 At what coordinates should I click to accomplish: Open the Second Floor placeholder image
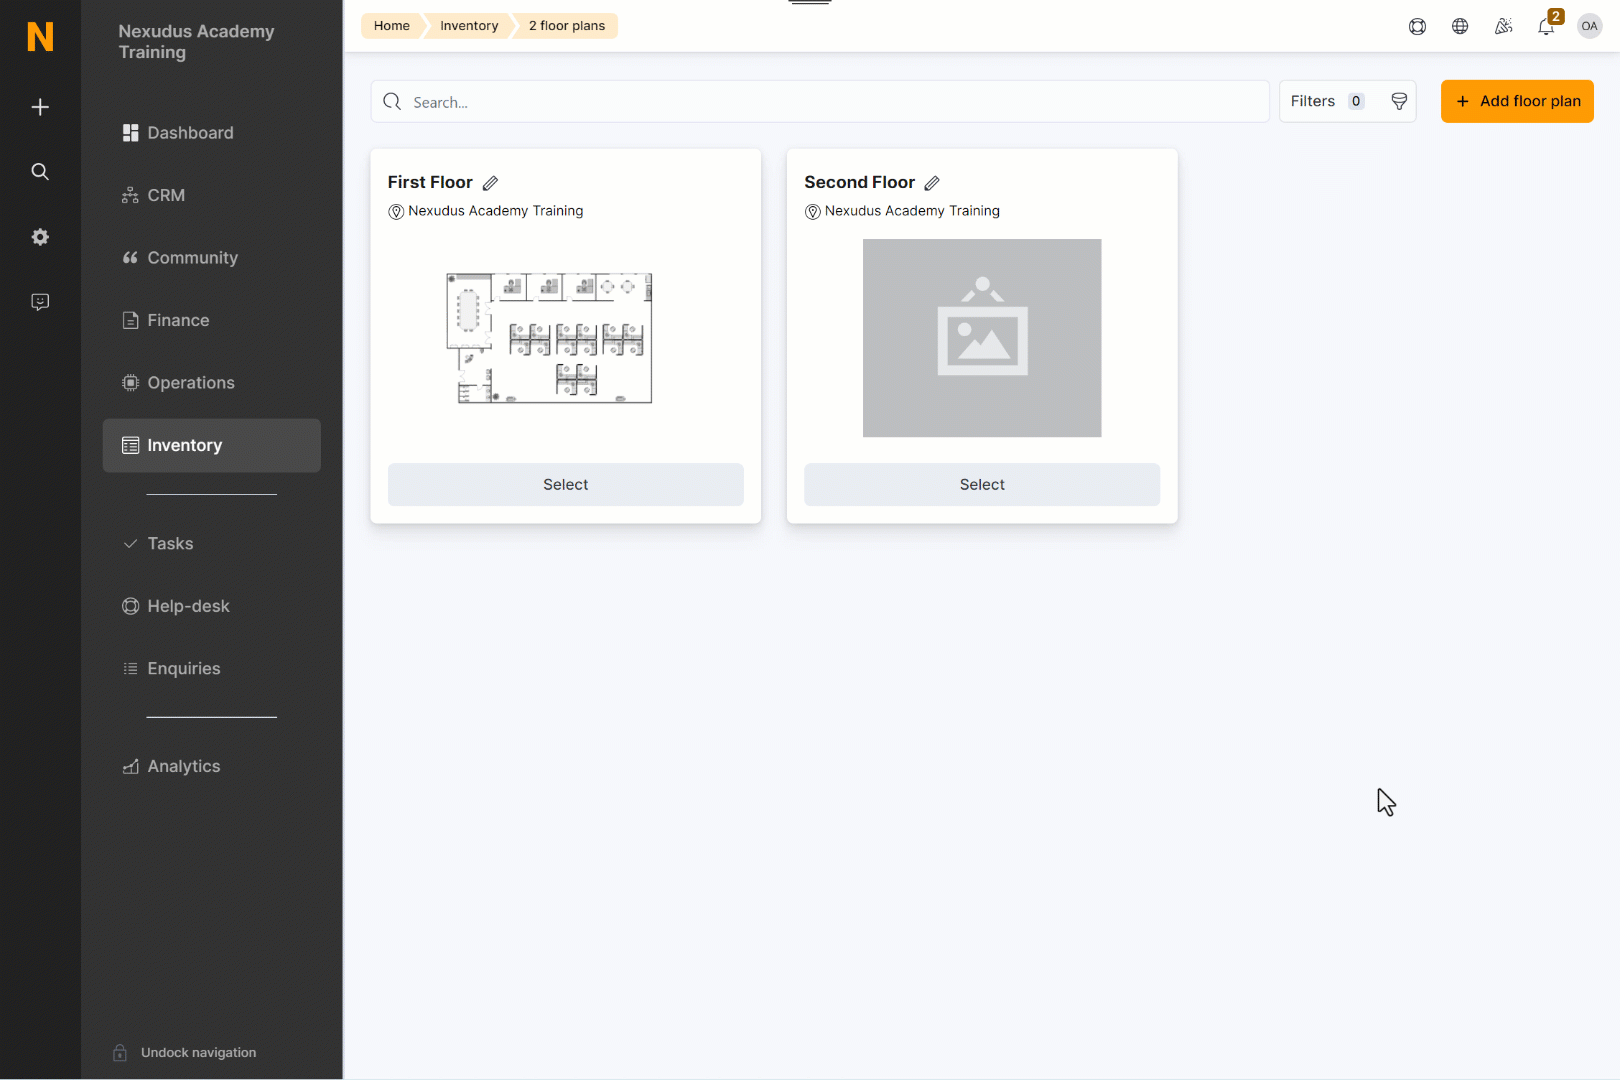pyautogui.click(x=982, y=338)
